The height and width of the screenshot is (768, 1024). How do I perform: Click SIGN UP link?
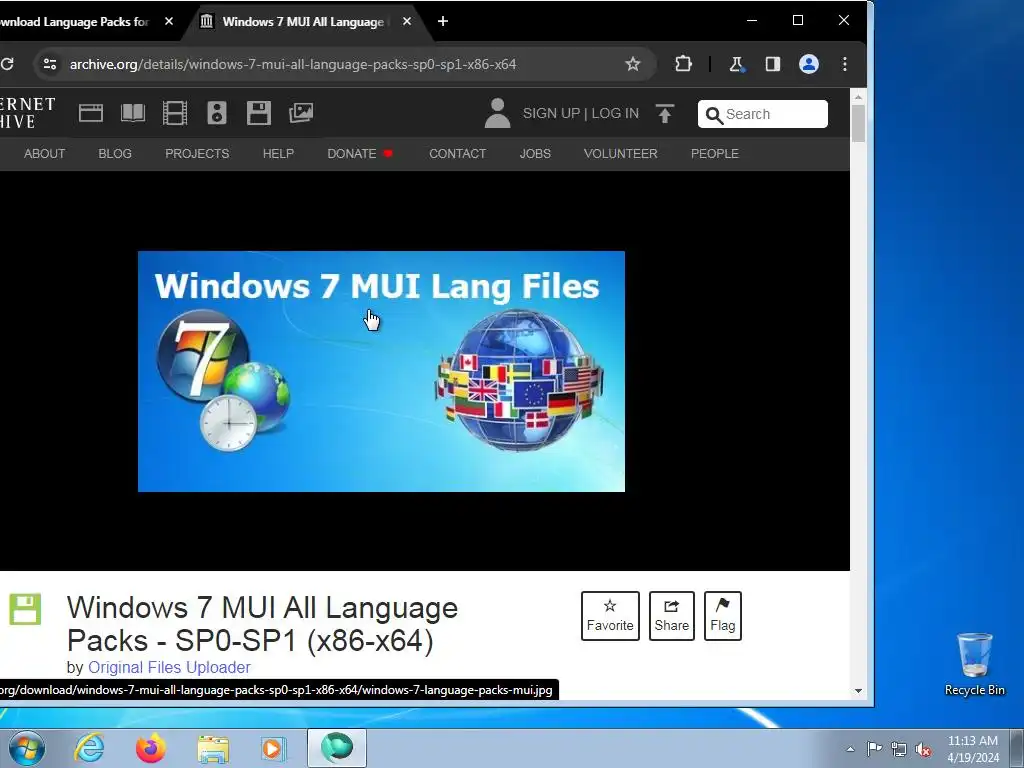tap(551, 113)
